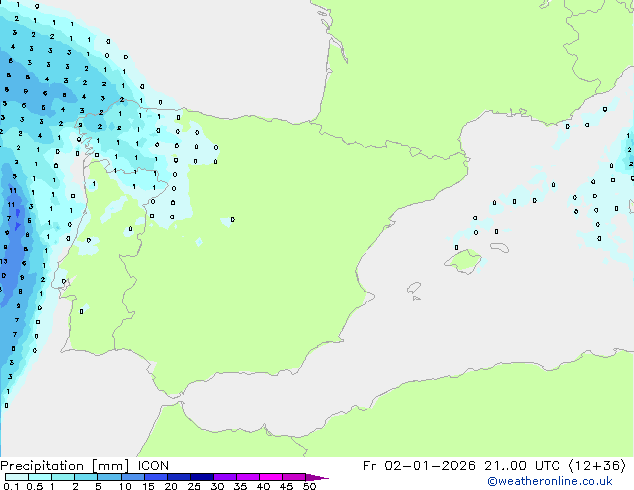Click the dark navy legend swatch above 25

[x=202, y=478]
